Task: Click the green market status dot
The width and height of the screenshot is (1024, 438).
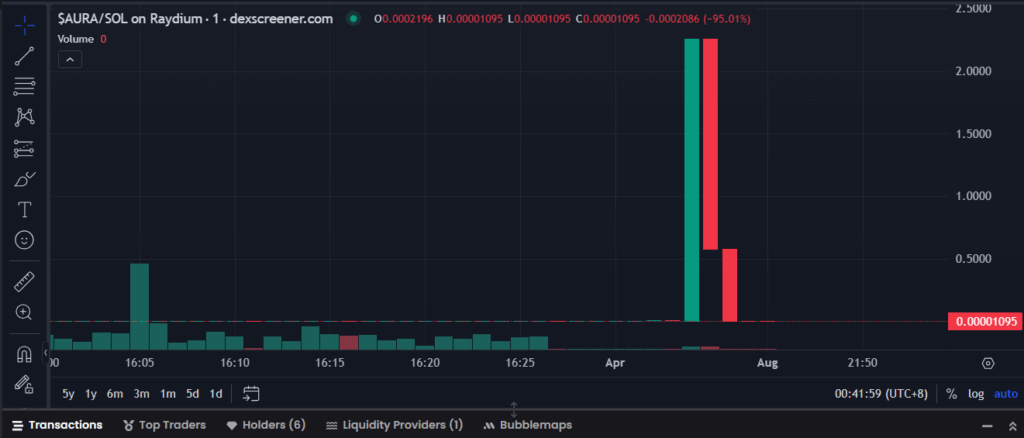Action: [x=353, y=19]
